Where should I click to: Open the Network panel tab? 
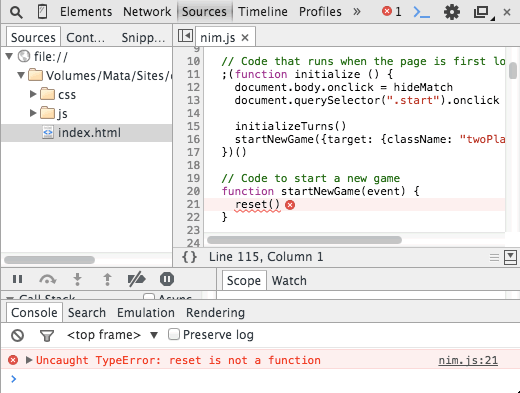click(147, 12)
